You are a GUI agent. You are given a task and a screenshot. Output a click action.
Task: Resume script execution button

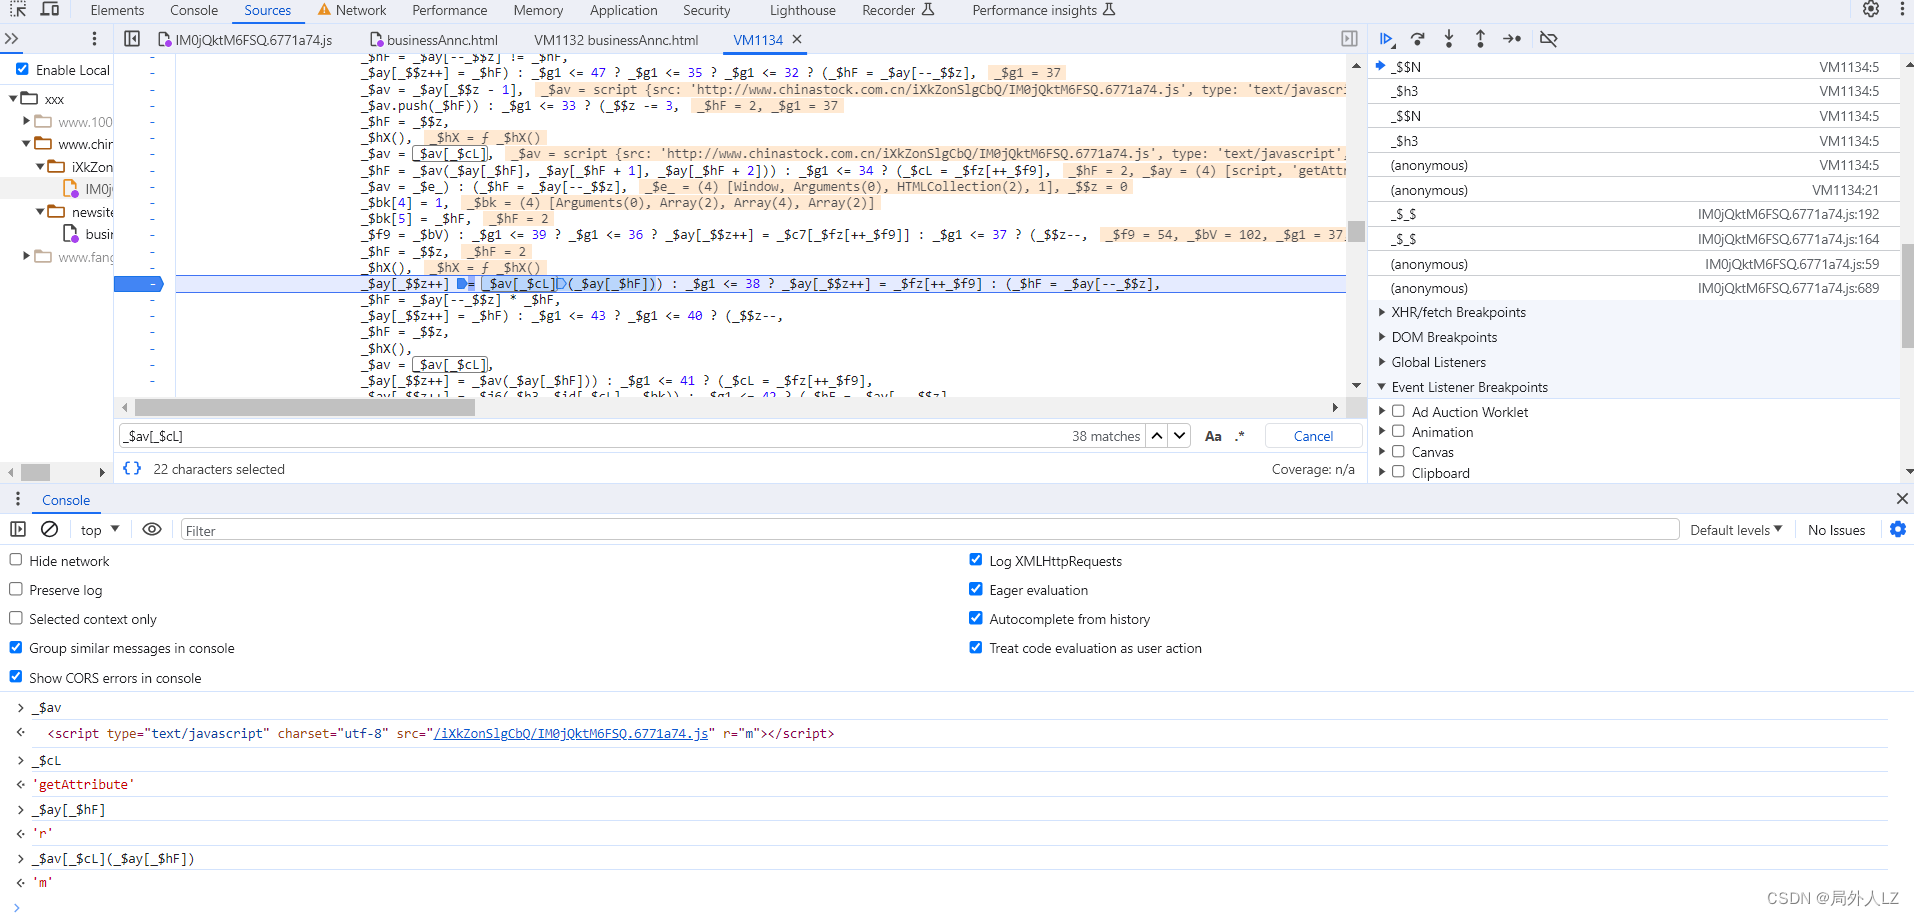[x=1386, y=39]
